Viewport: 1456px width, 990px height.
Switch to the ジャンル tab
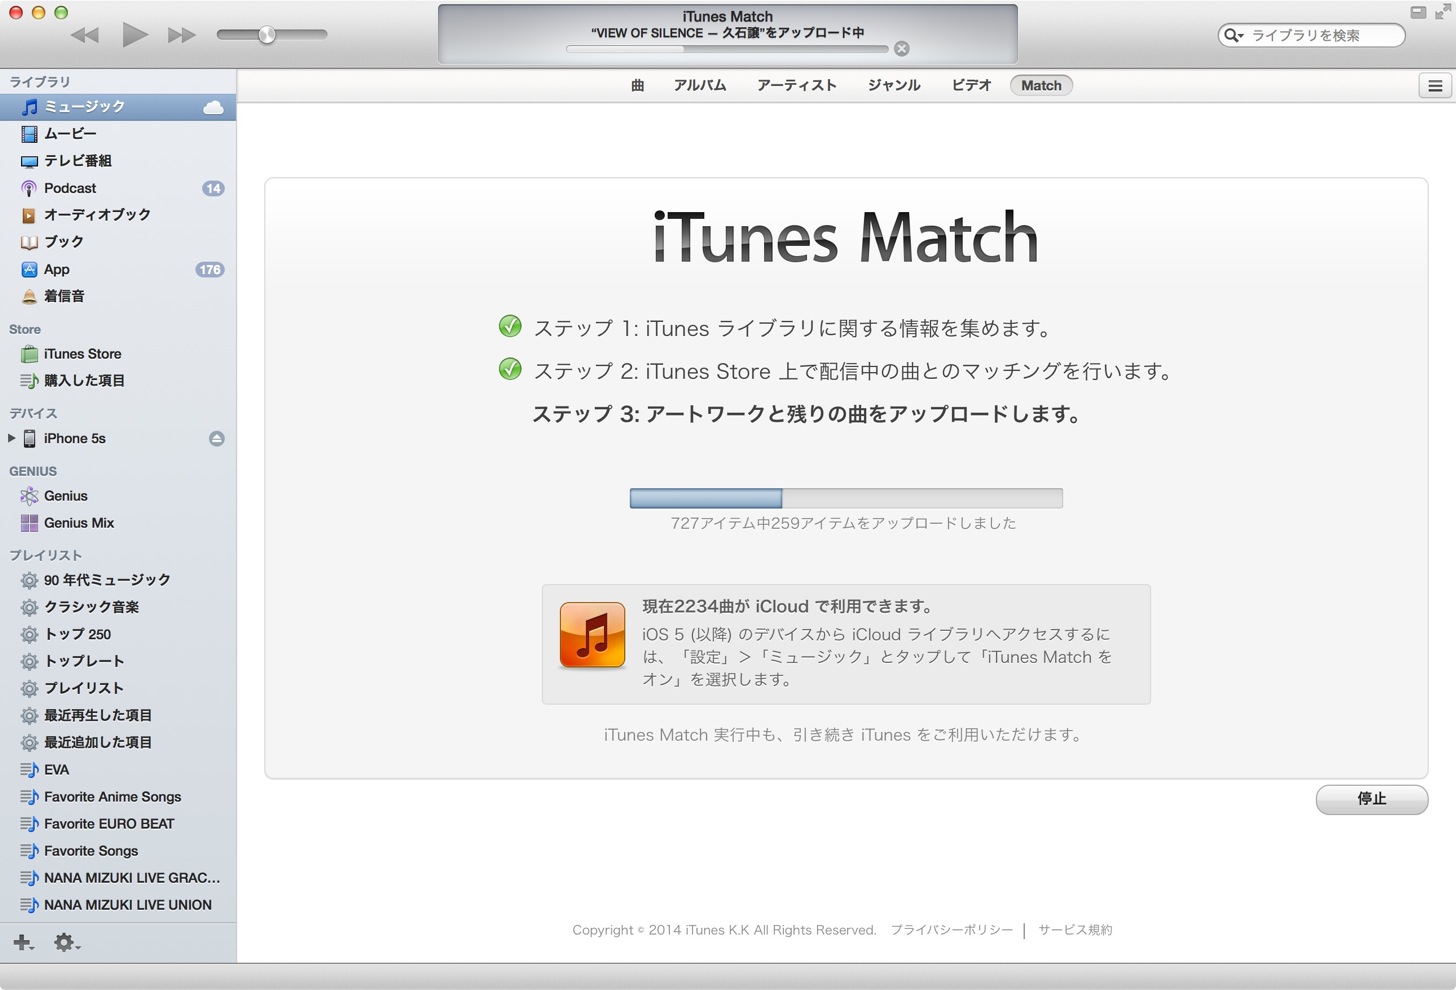pos(894,86)
